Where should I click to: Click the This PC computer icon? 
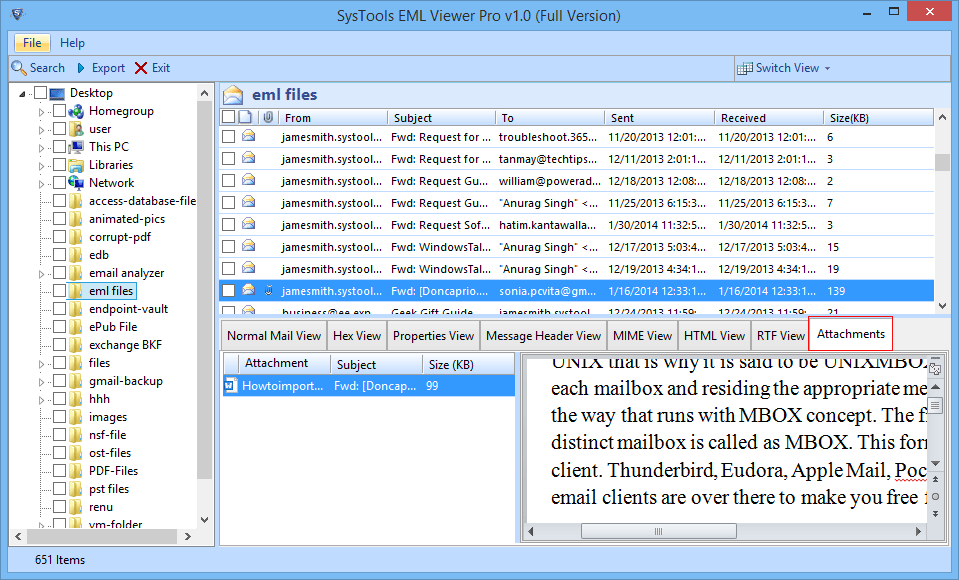pyautogui.click(x=76, y=147)
